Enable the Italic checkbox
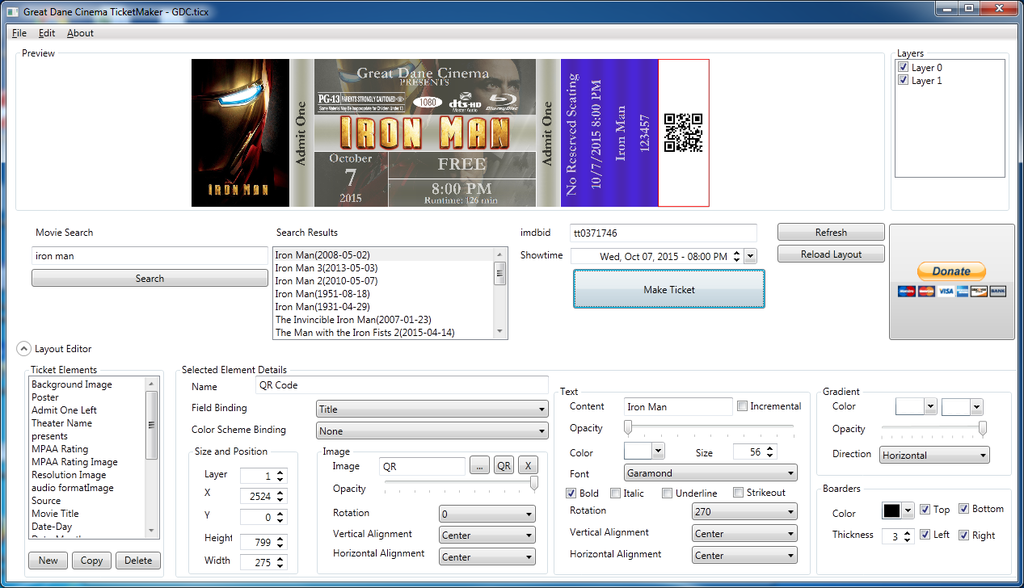The width and height of the screenshot is (1024, 588). click(x=615, y=493)
